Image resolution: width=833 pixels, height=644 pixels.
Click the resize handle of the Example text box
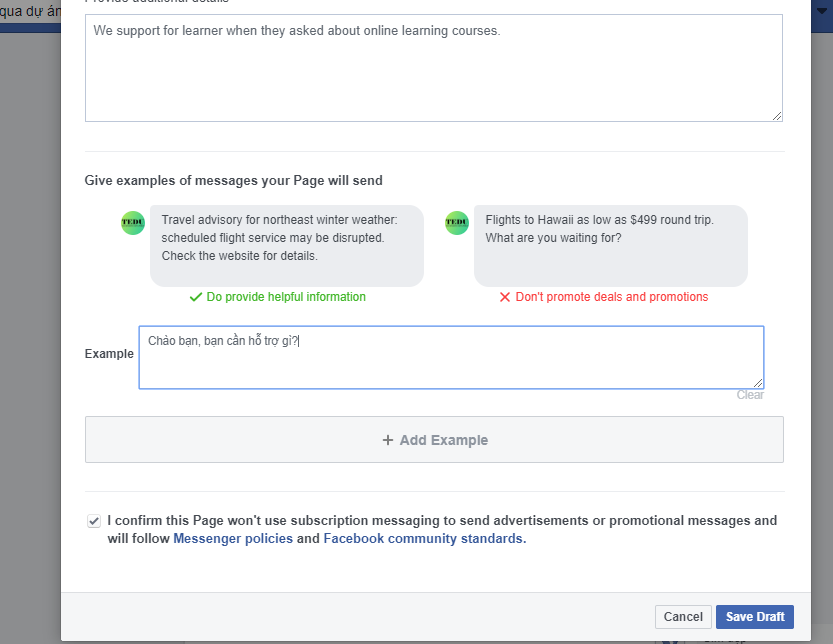758,382
